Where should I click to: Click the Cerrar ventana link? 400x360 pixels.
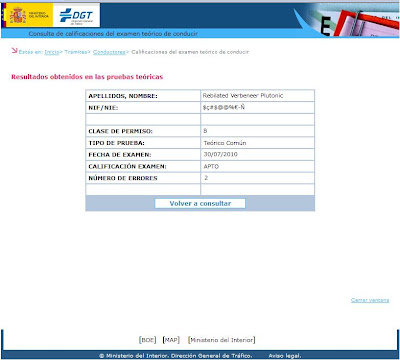click(x=370, y=300)
